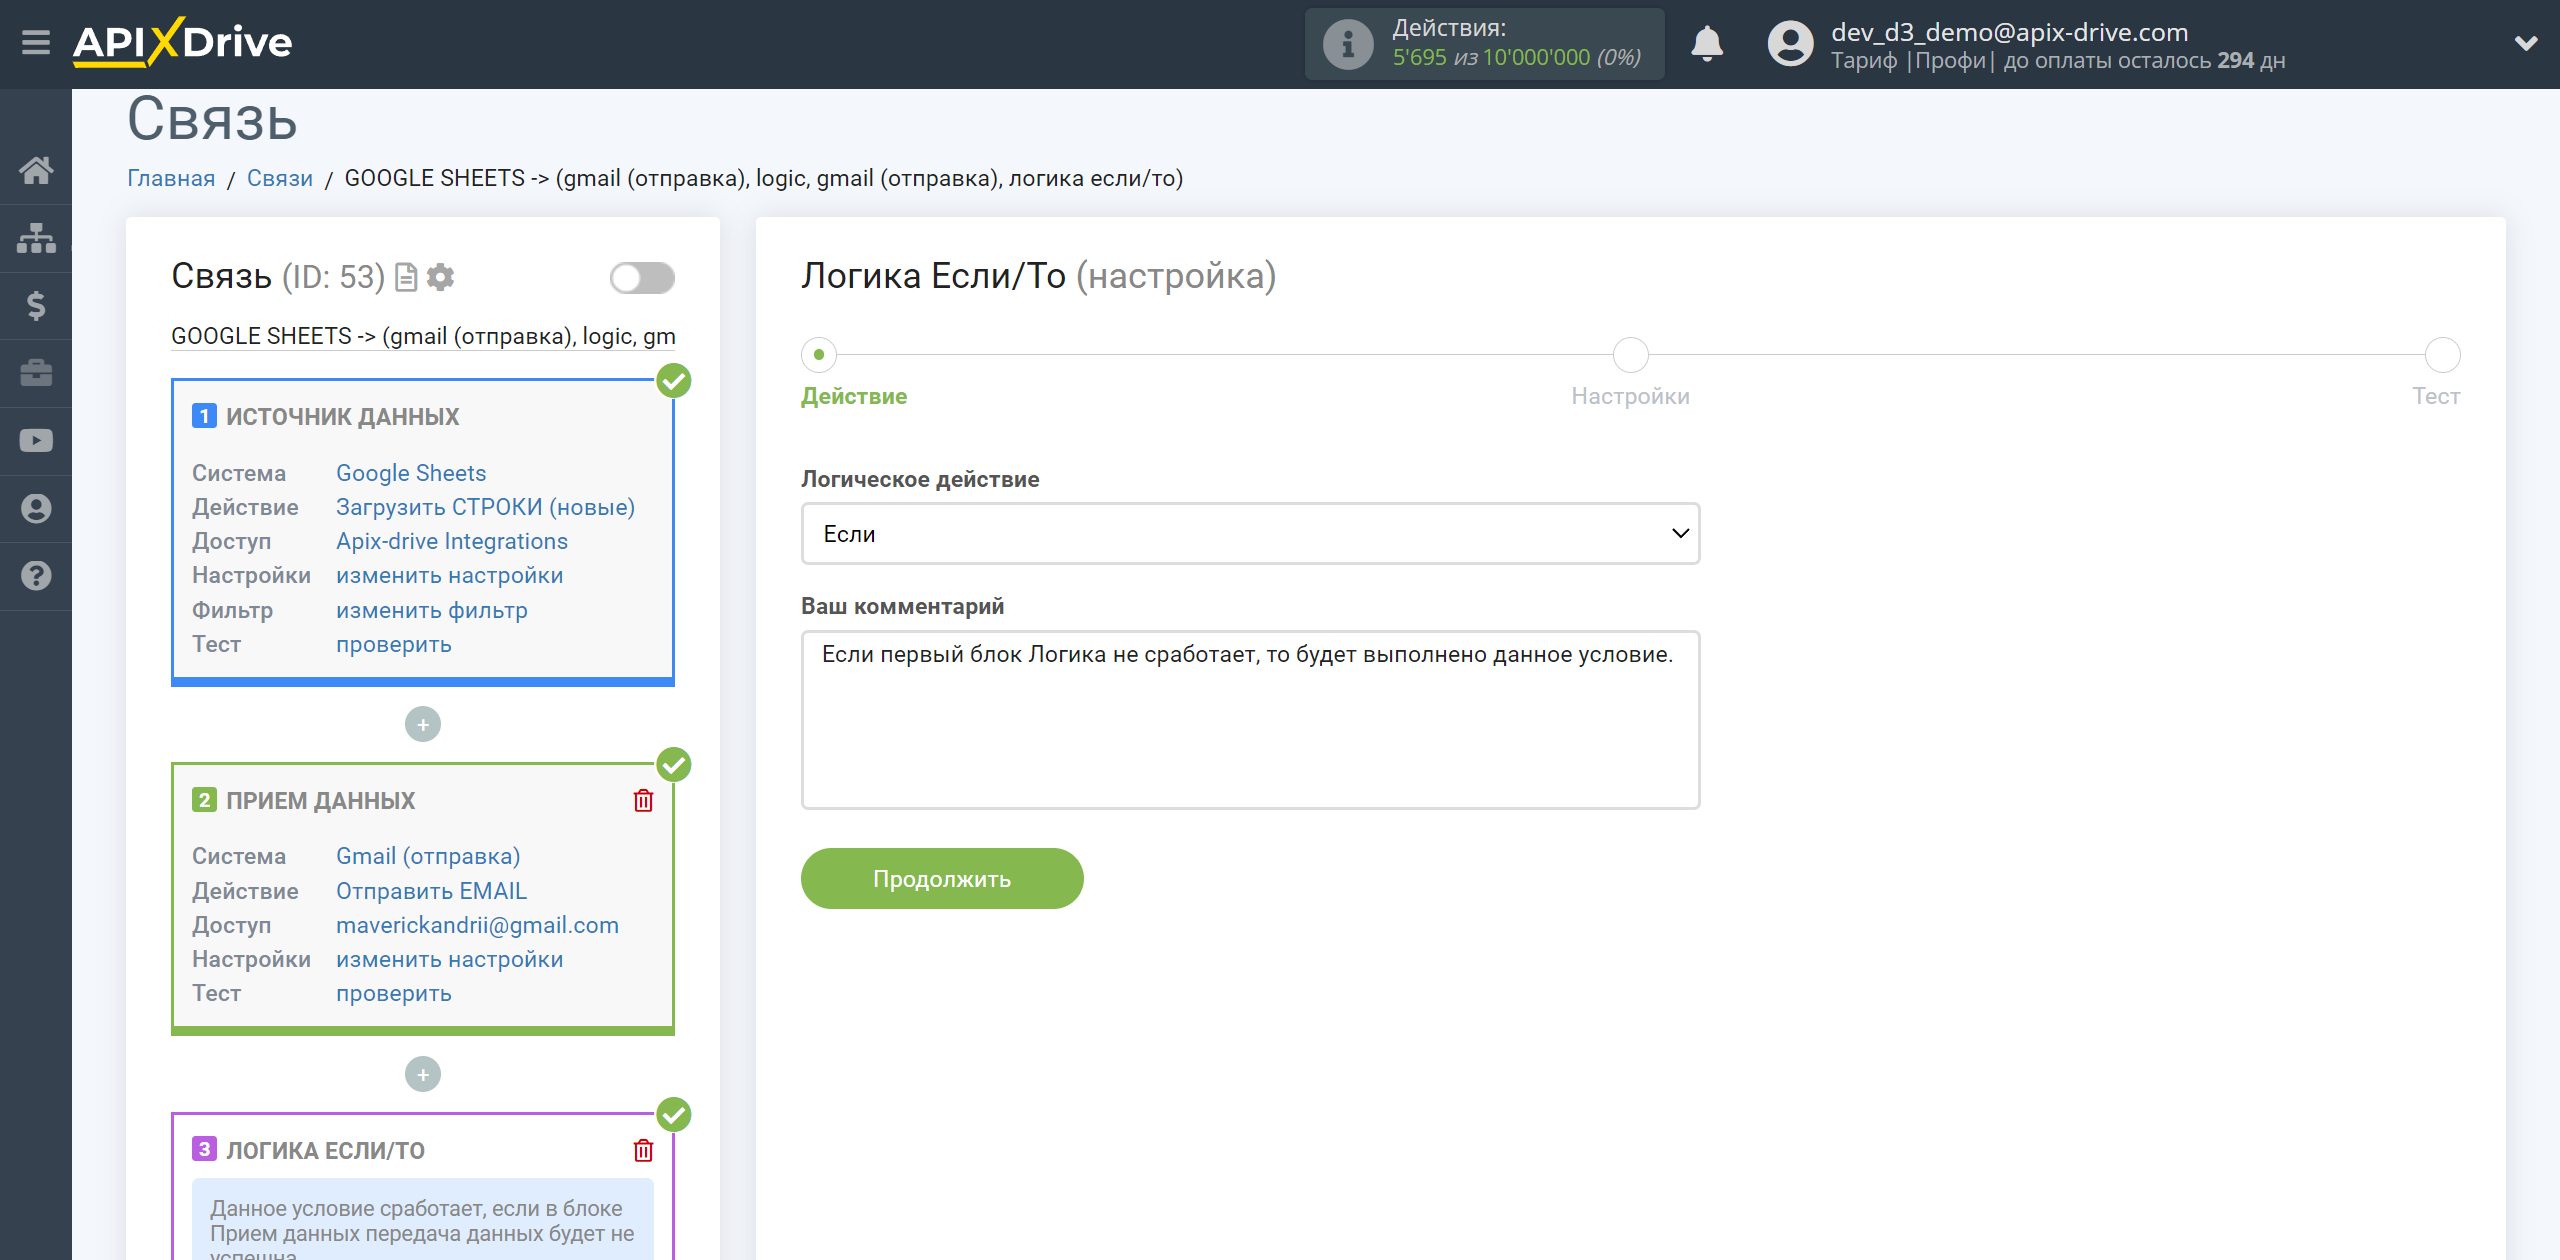Select the Действие step
This screenshot has height=1260, width=2560.
coord(819,355)
